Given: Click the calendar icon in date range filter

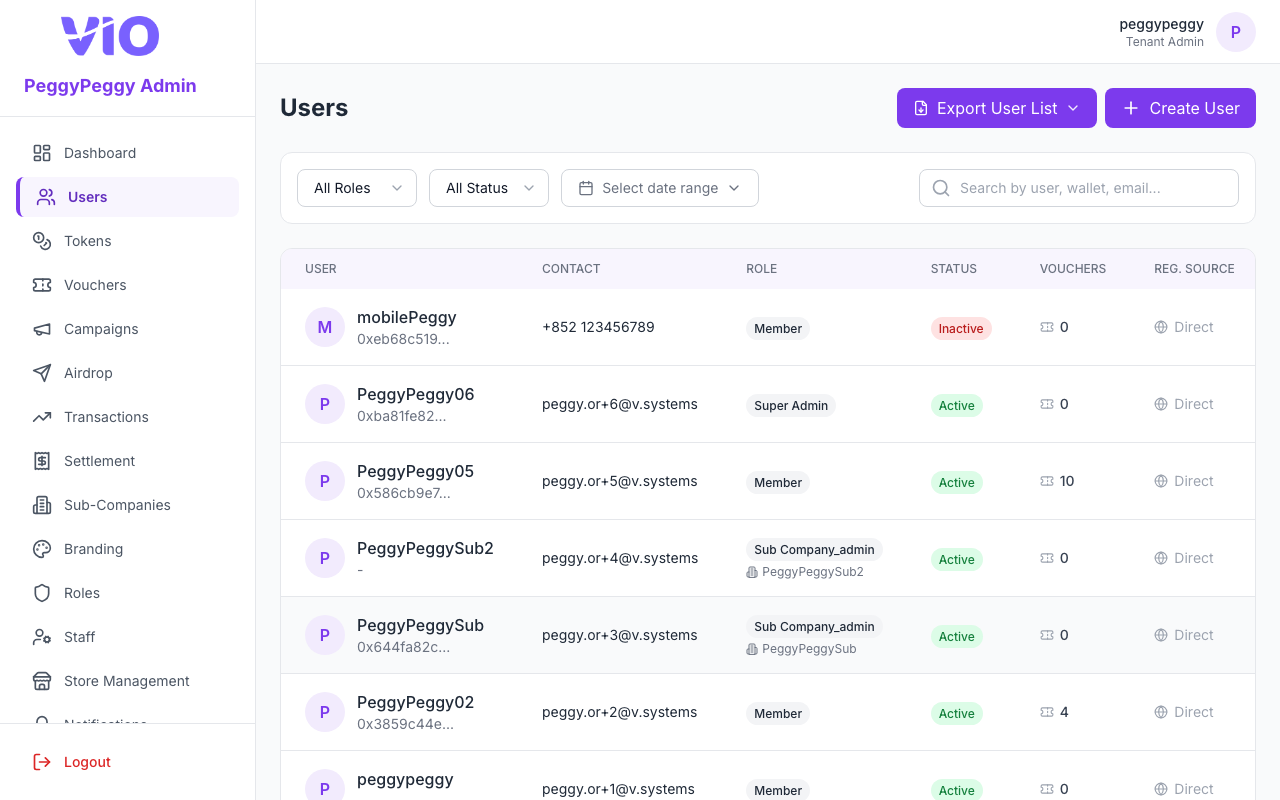Looking at the screenshot, I should tap(586, 188).
